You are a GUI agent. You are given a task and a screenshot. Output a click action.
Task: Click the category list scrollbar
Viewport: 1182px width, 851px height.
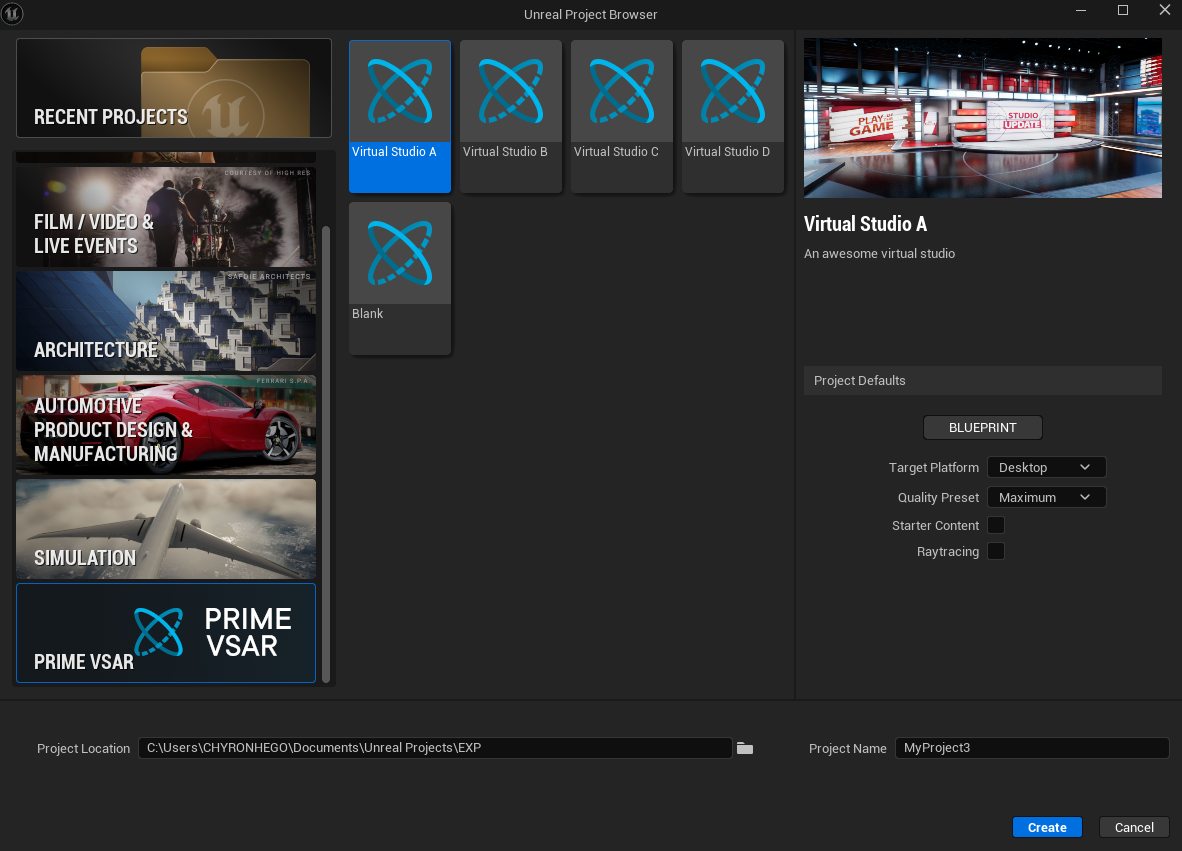326,454
